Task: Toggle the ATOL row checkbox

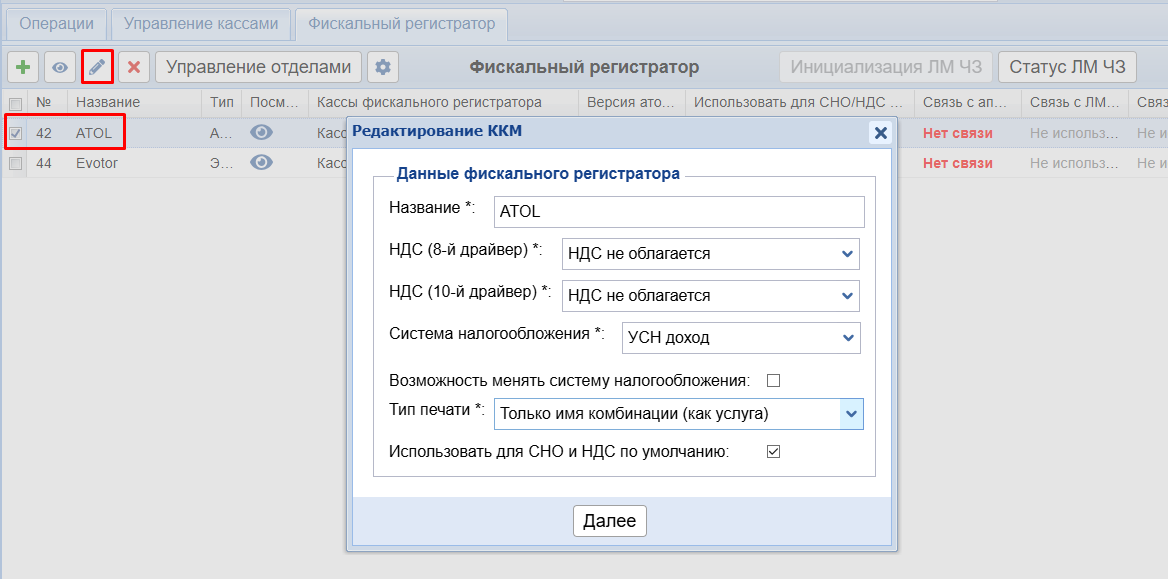Action: coord(16,133)
